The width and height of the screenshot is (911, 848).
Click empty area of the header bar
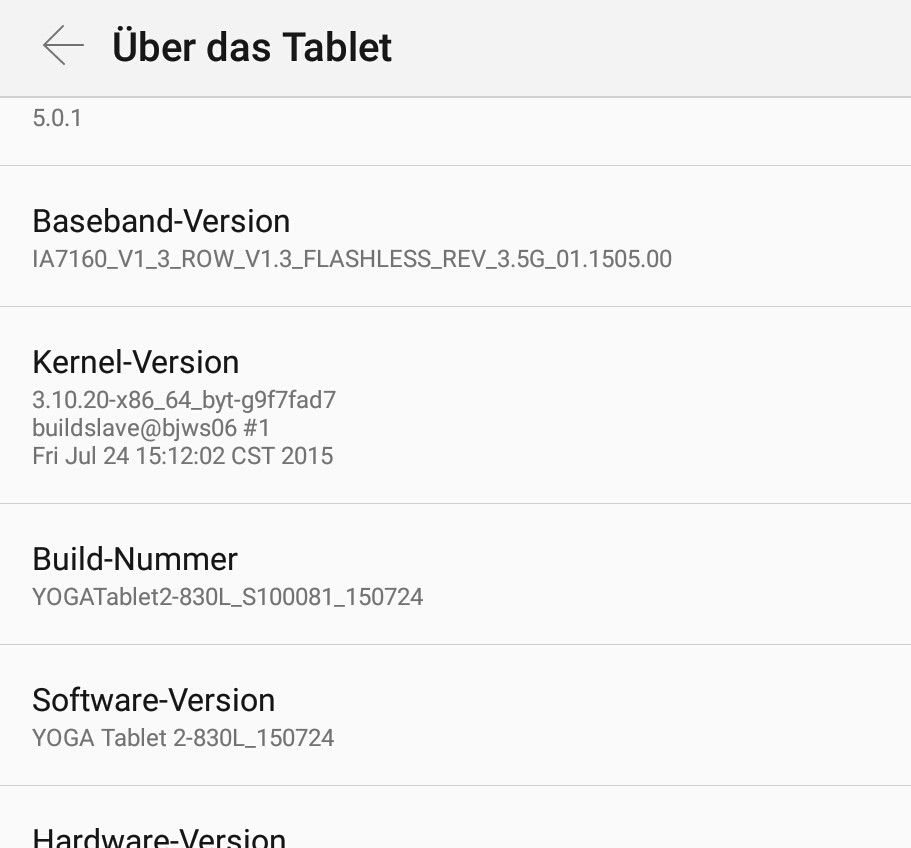pyautogui.click(x=651, y=48)
